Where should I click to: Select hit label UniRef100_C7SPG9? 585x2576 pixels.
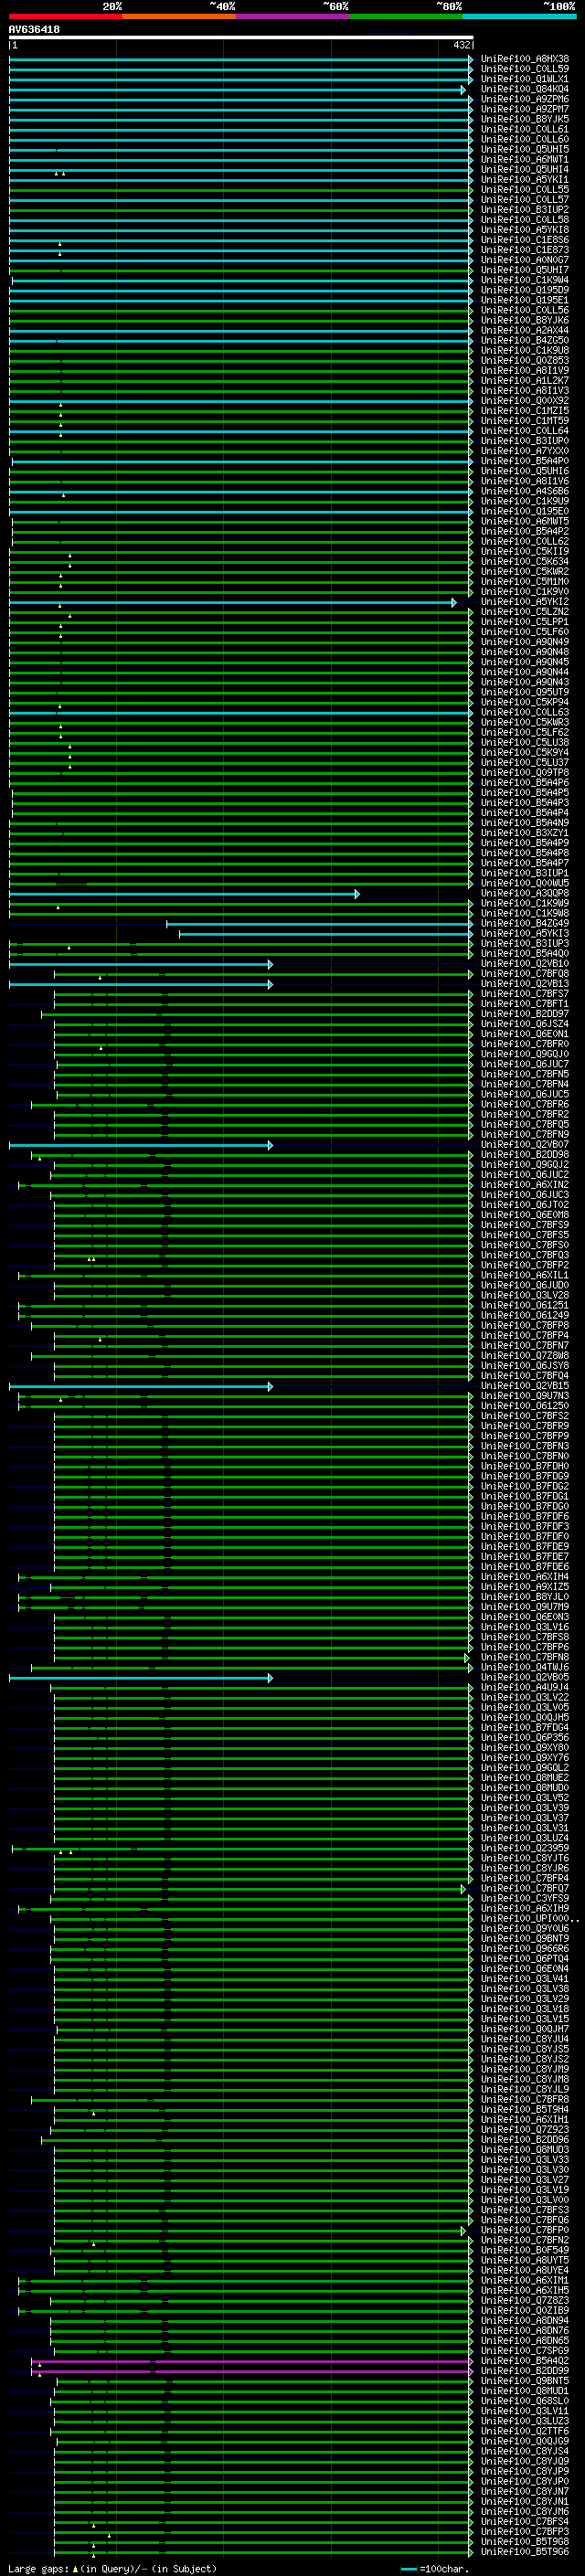pos(524,2350)
